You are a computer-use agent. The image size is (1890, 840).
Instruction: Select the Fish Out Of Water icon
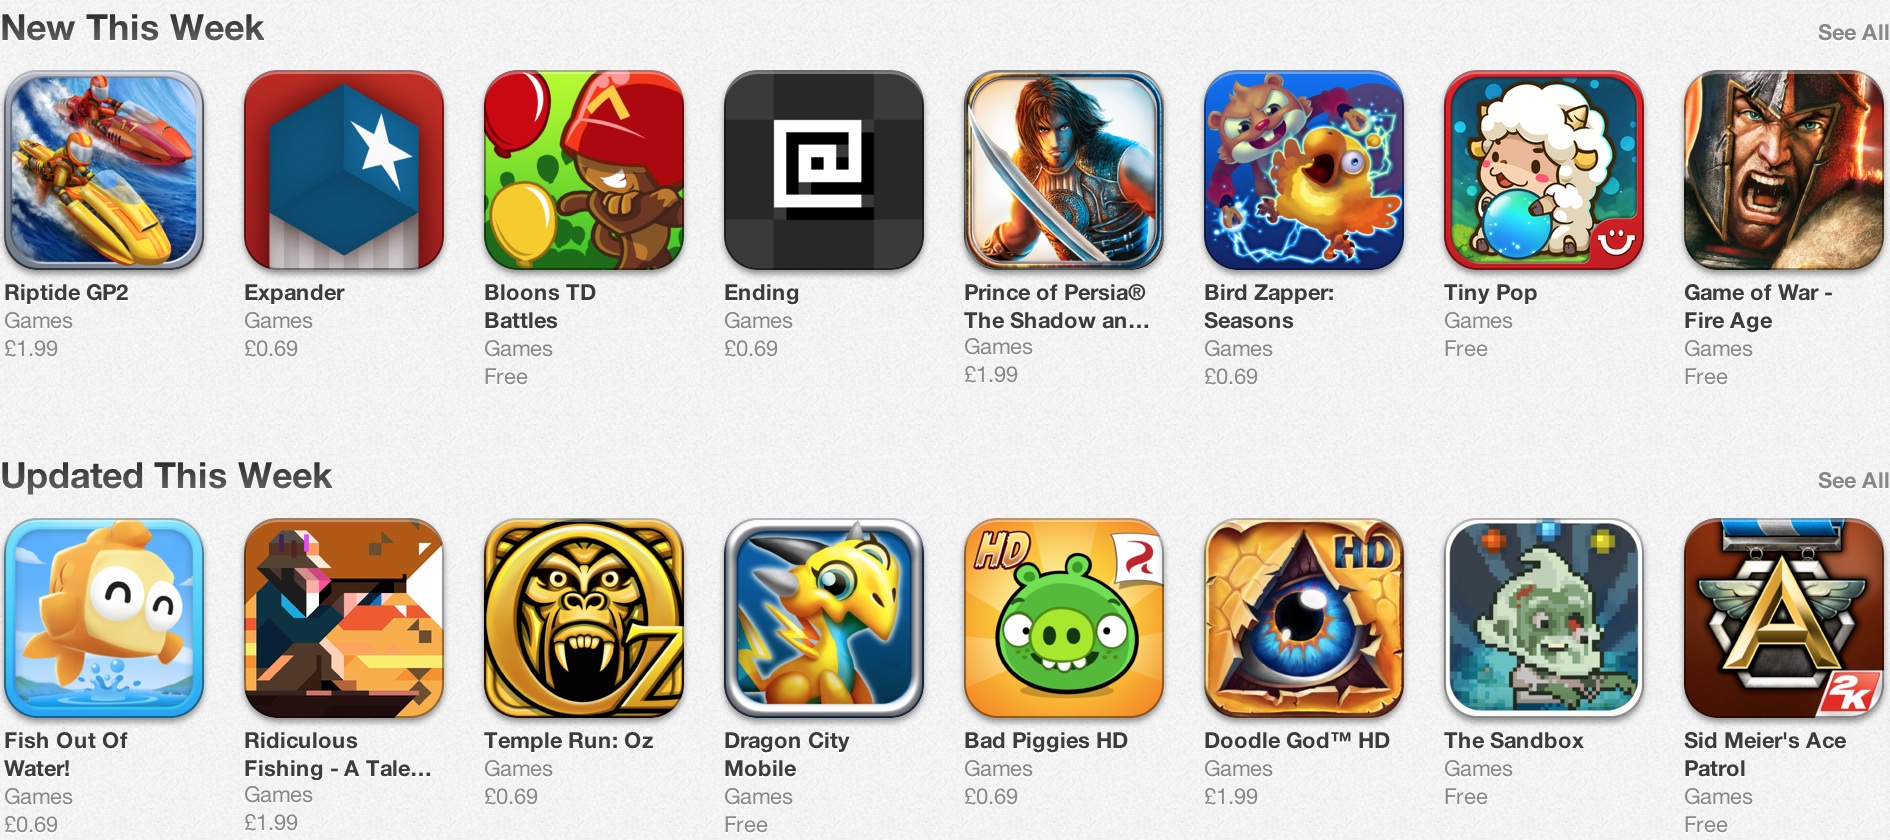pyautogui.click(x=104, y=618)
